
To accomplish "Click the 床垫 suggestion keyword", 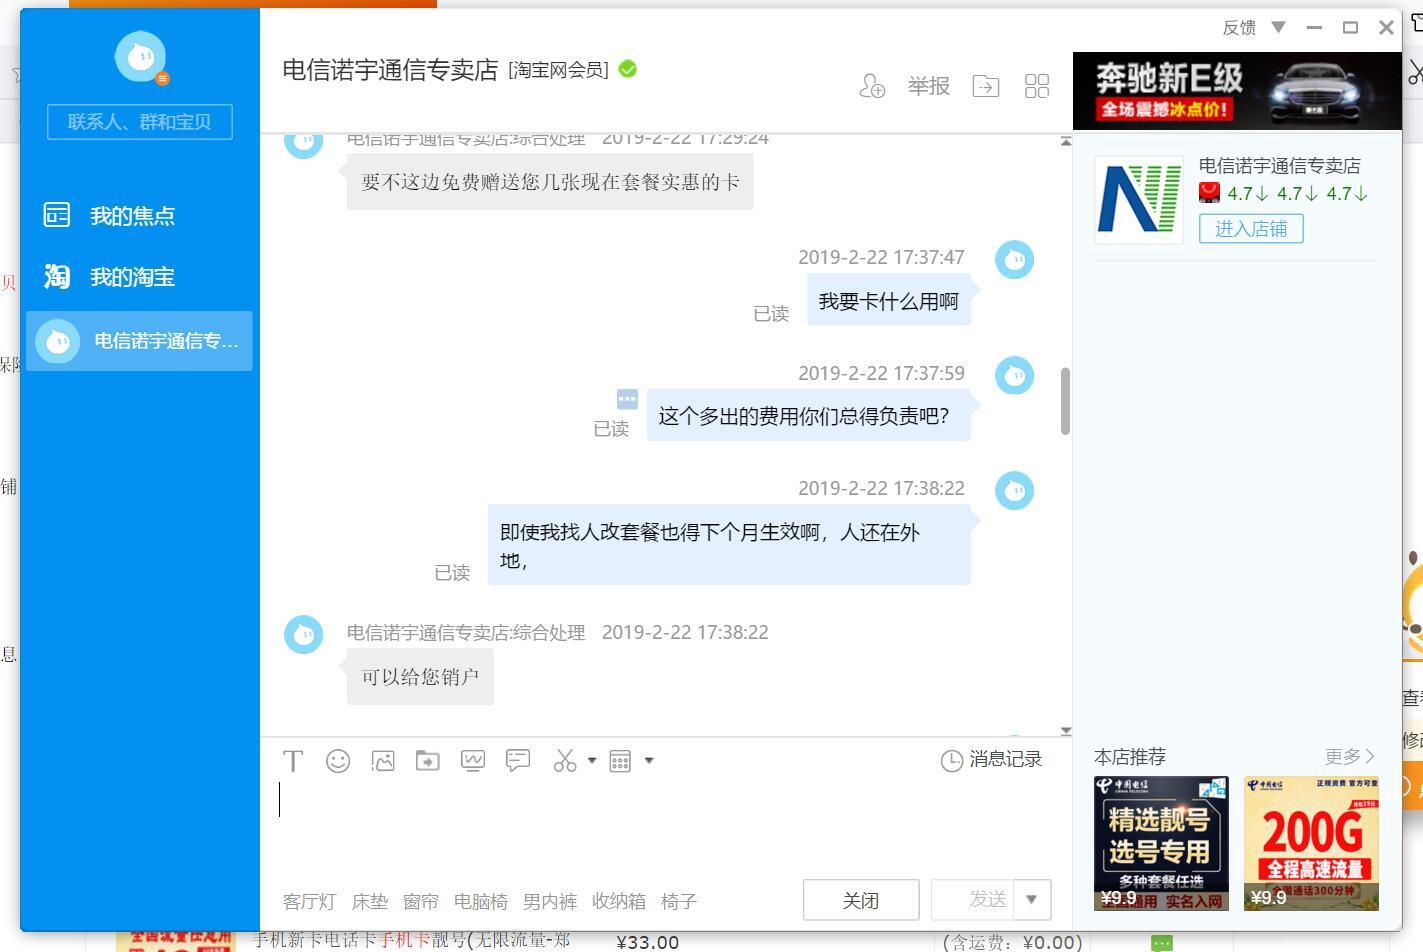I will point(370,902).
